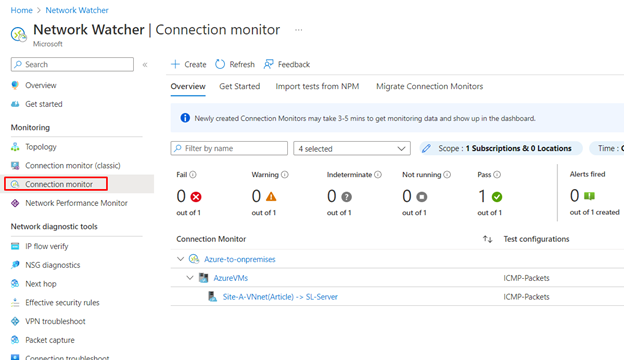This screenshot has width=624, height=360.
Task: Open the Topology sidebar item
Action: pos(41,147)
